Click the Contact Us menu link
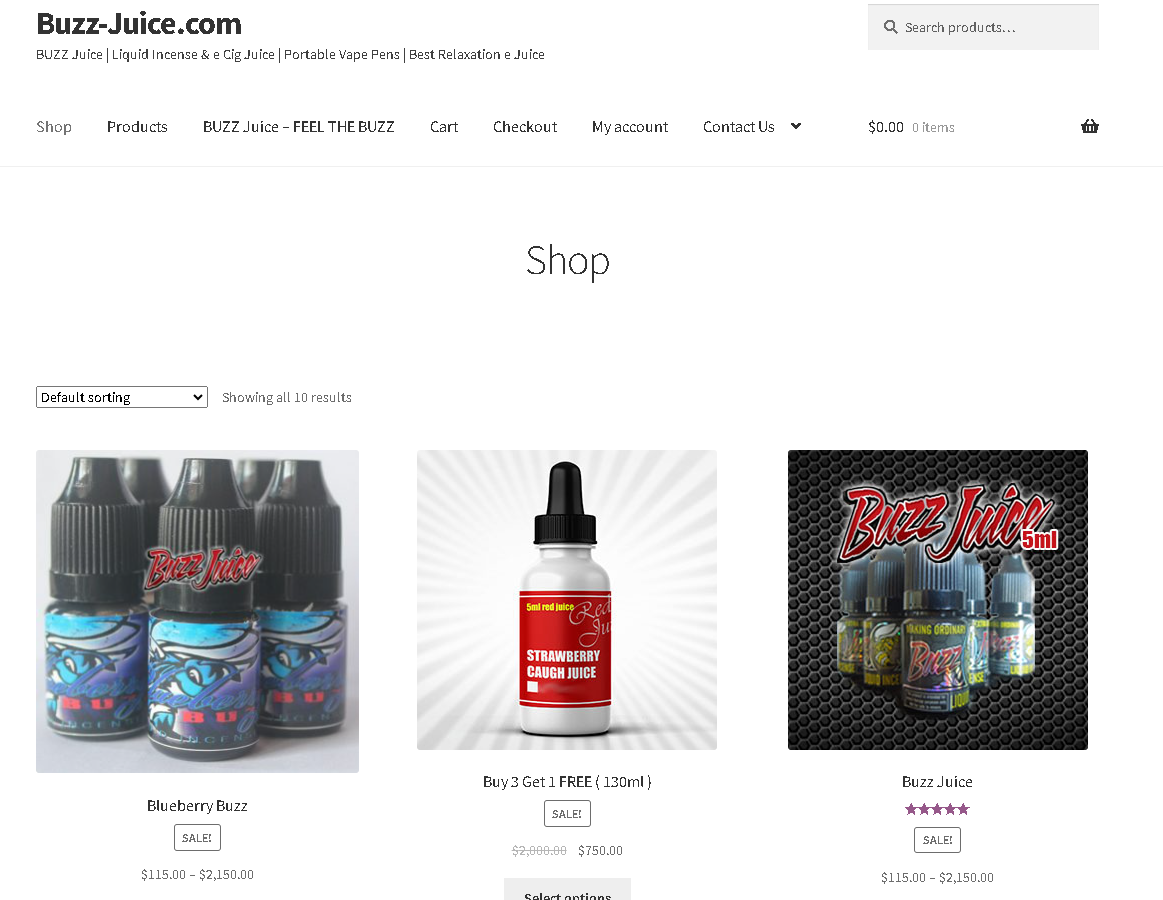 (x=739, y=127)
